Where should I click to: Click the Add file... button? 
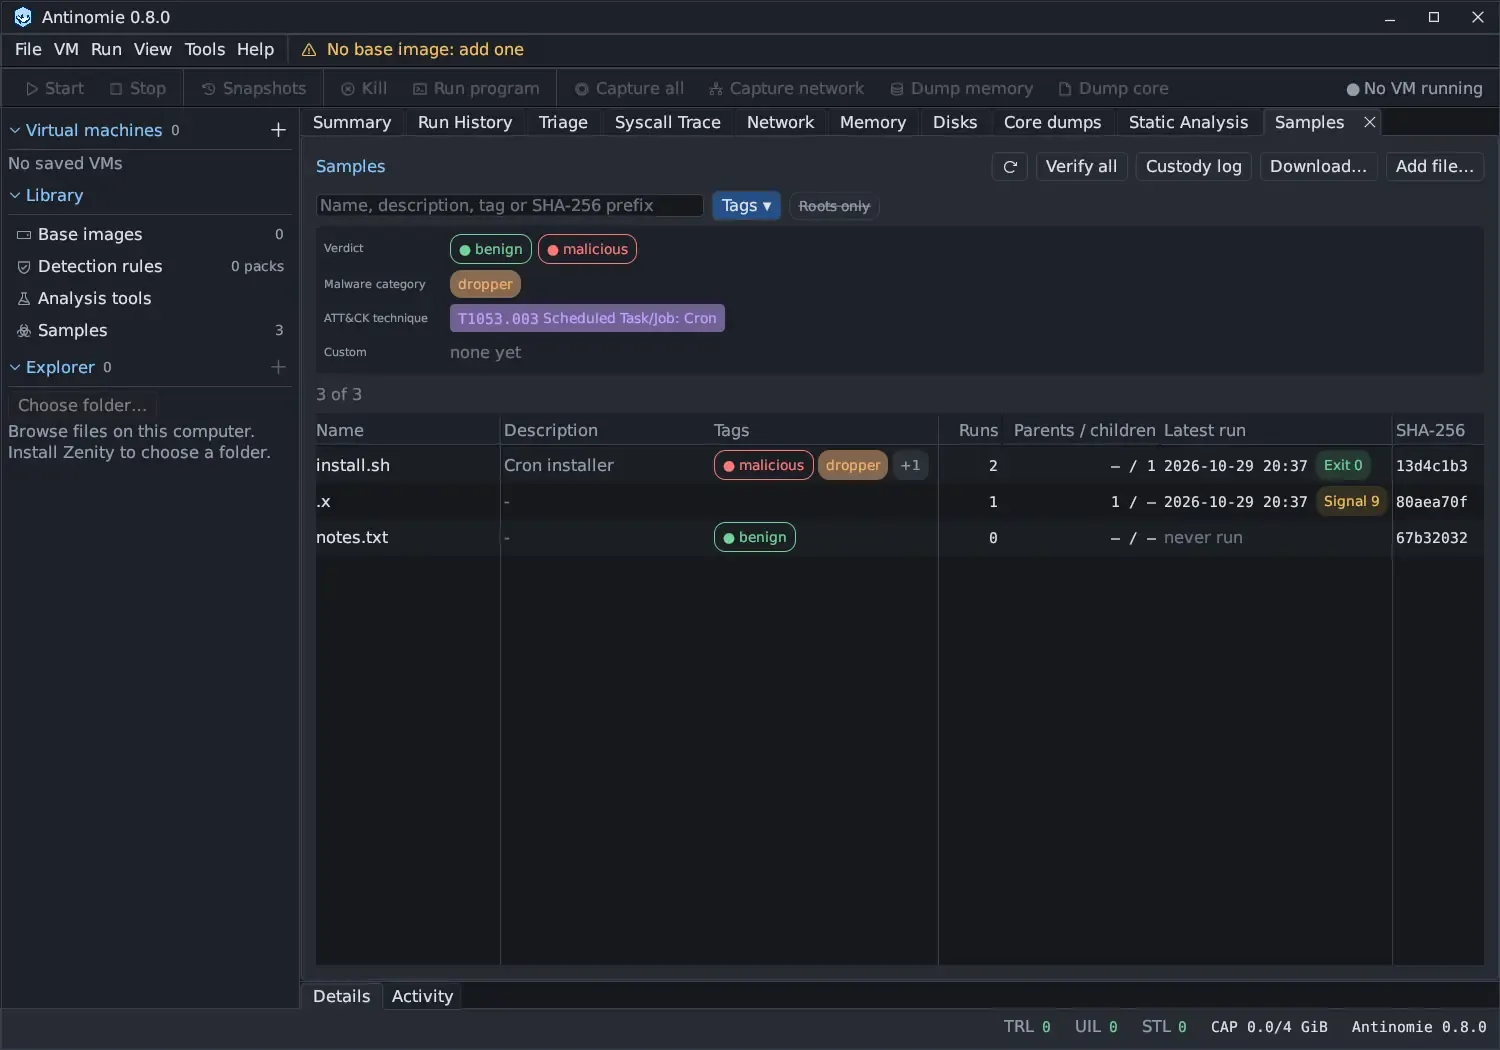(1435, 167)
